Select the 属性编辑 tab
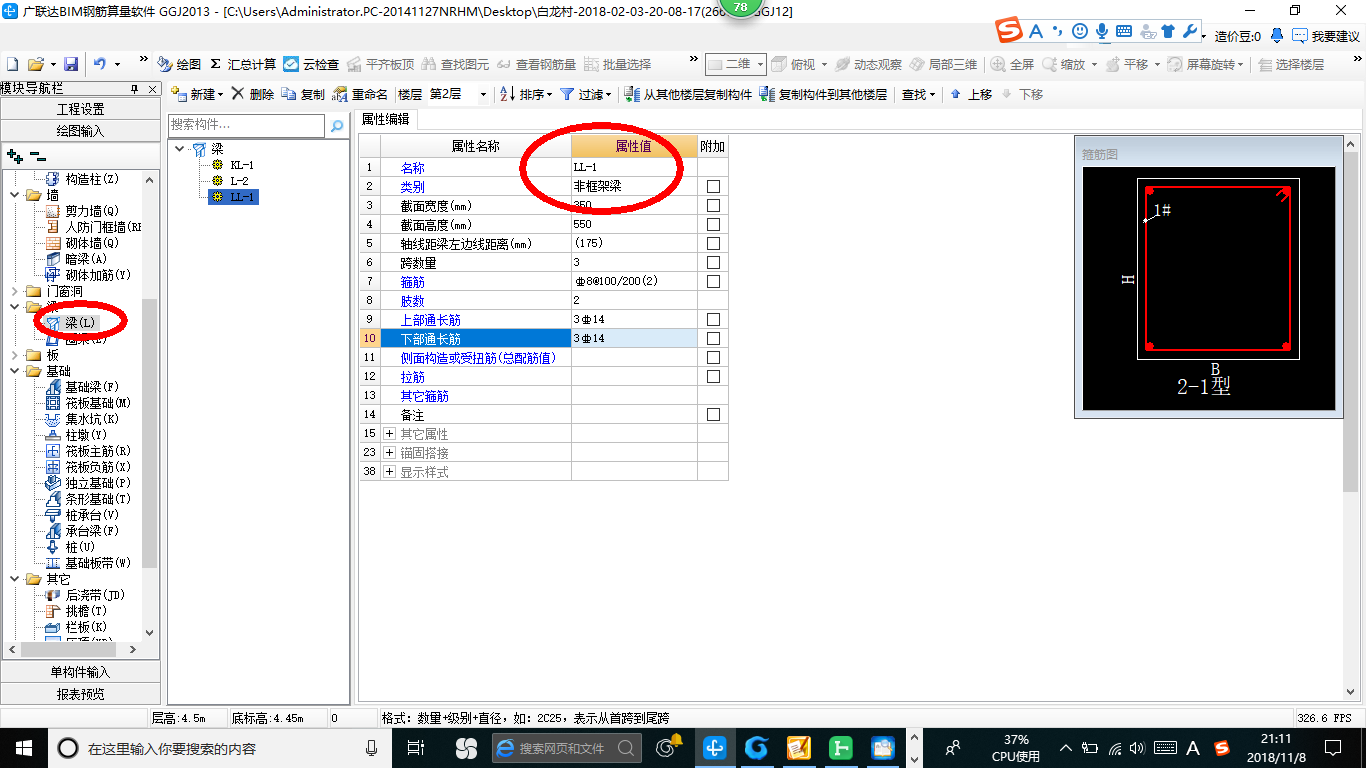 coord(385,119)
